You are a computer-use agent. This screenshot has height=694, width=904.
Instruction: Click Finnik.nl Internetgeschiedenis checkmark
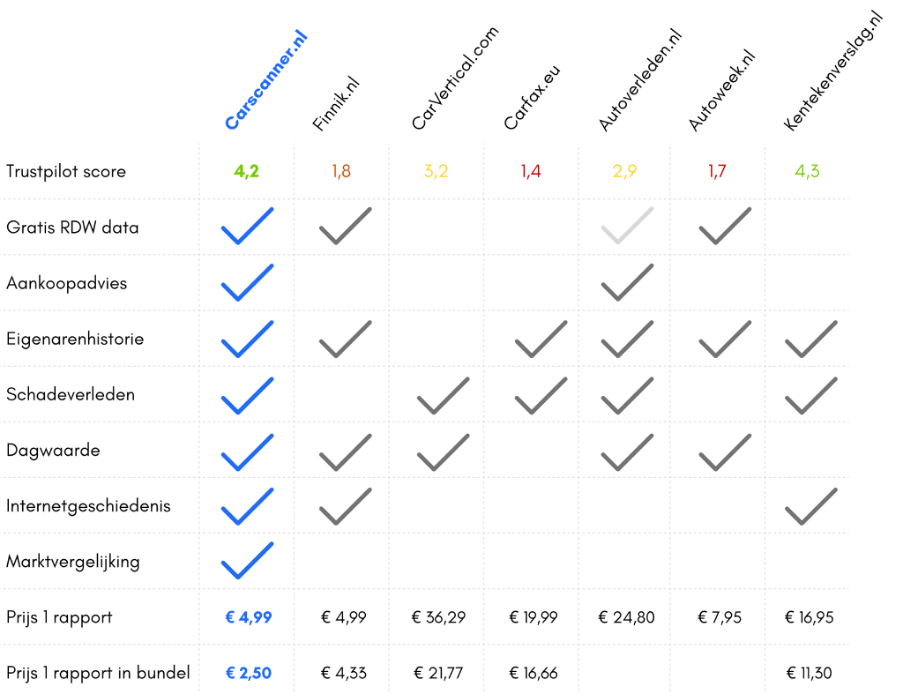pos(345,506)
